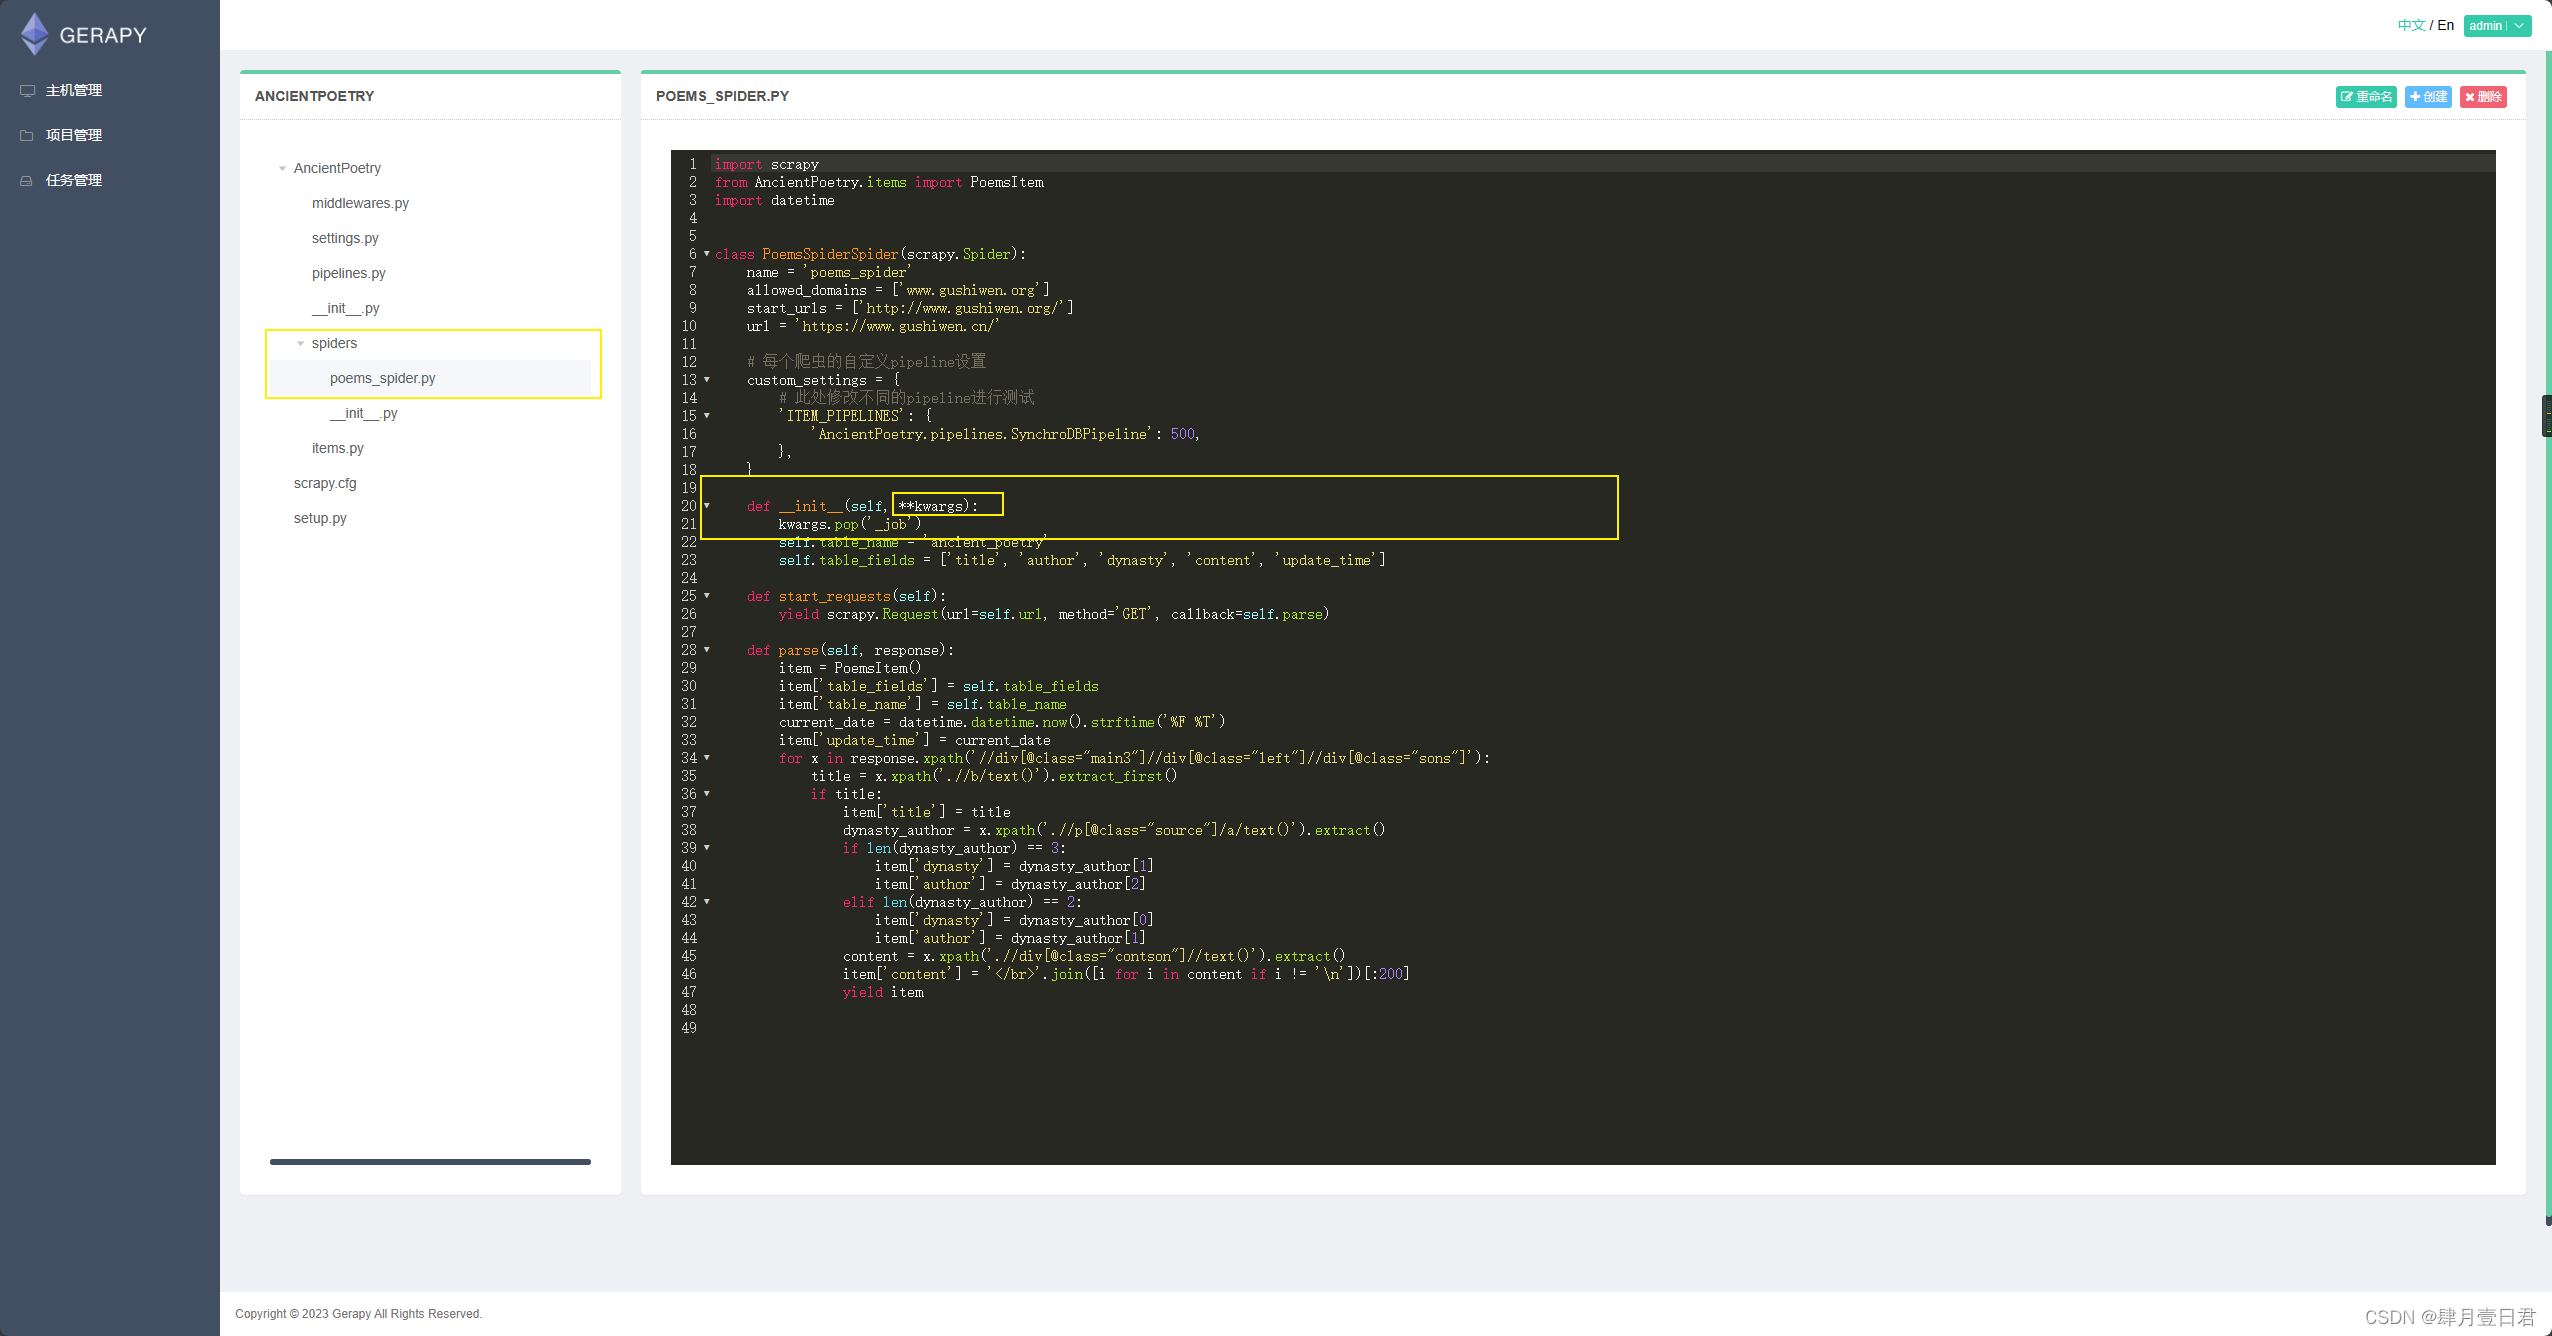Click the ANCIENTPOETRY panel title
Screen dimensions: 2552x1336
314,96
